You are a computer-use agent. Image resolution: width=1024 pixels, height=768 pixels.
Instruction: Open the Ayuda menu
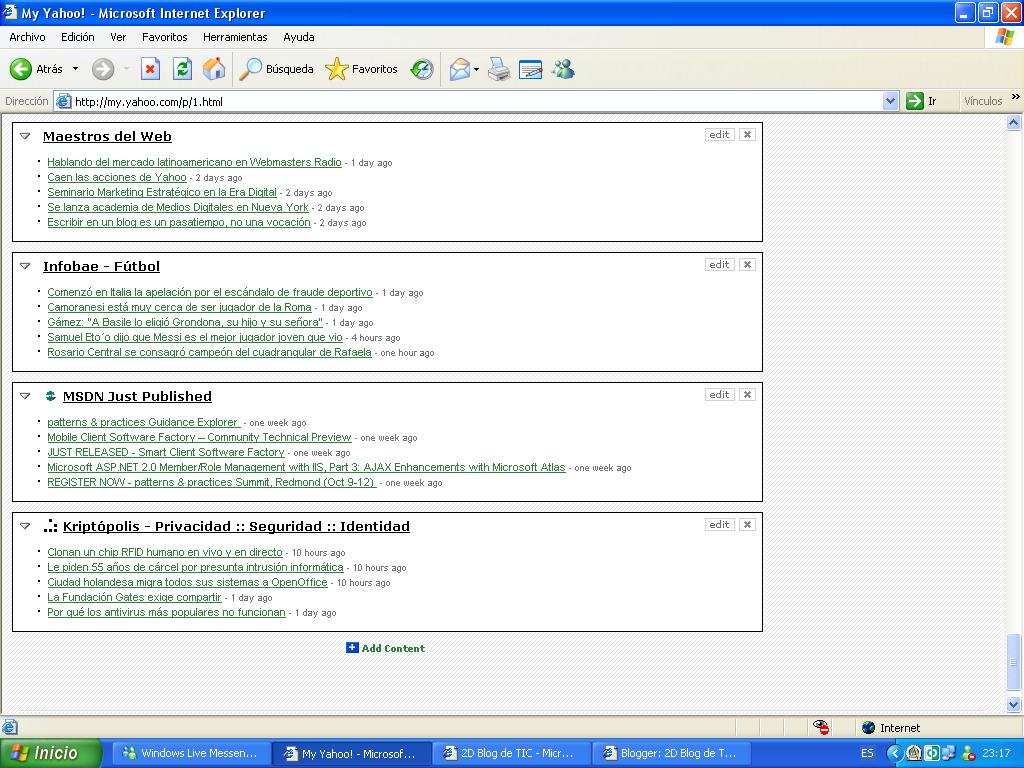point(298,37)
